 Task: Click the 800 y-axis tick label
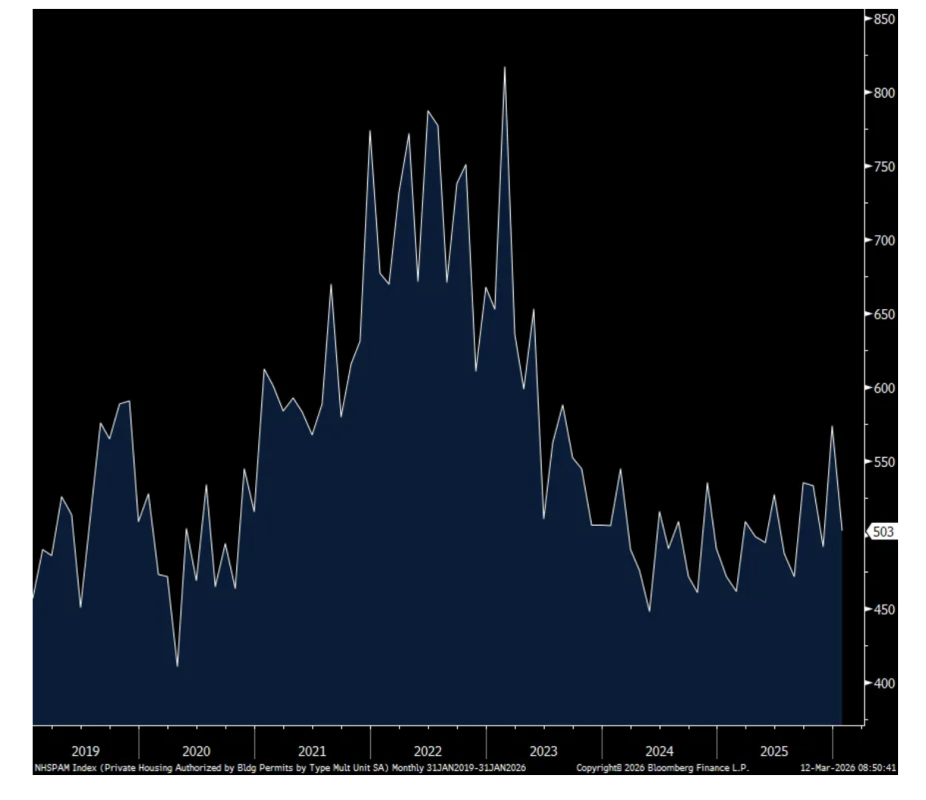(882, 93)
